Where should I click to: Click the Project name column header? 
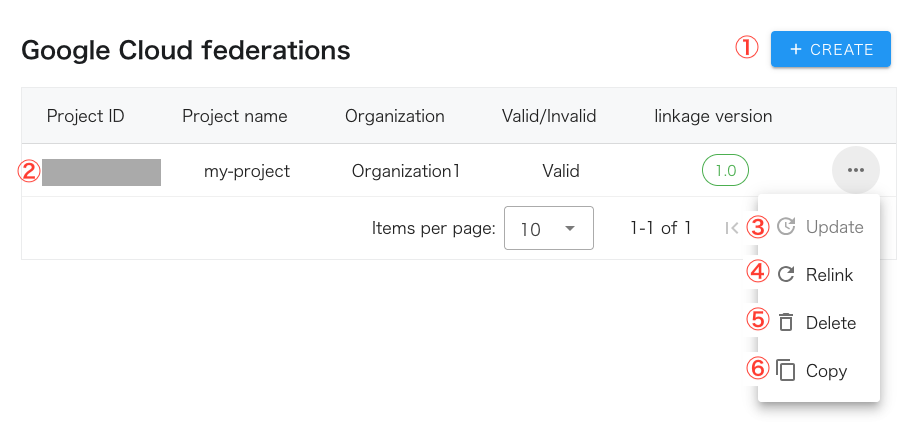click(234, 116)
